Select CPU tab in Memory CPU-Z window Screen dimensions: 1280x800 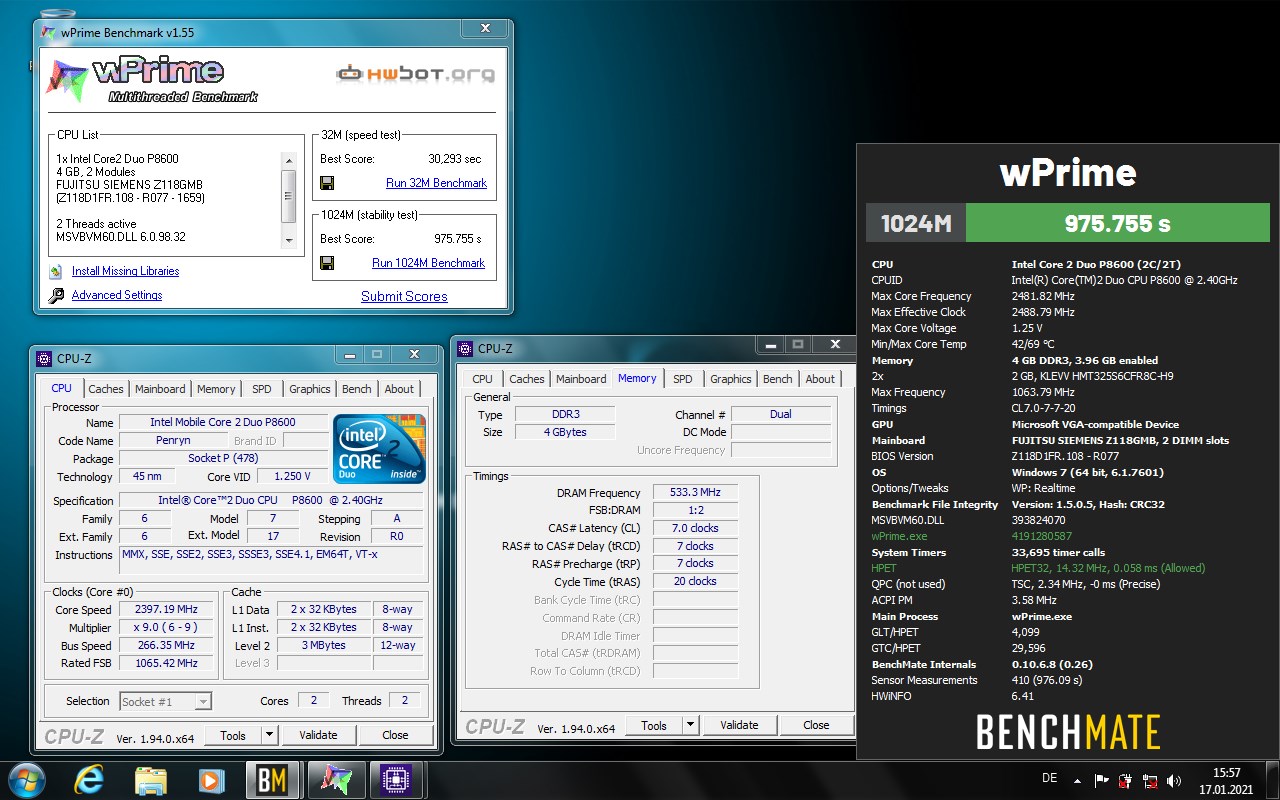tap(482, 379)
